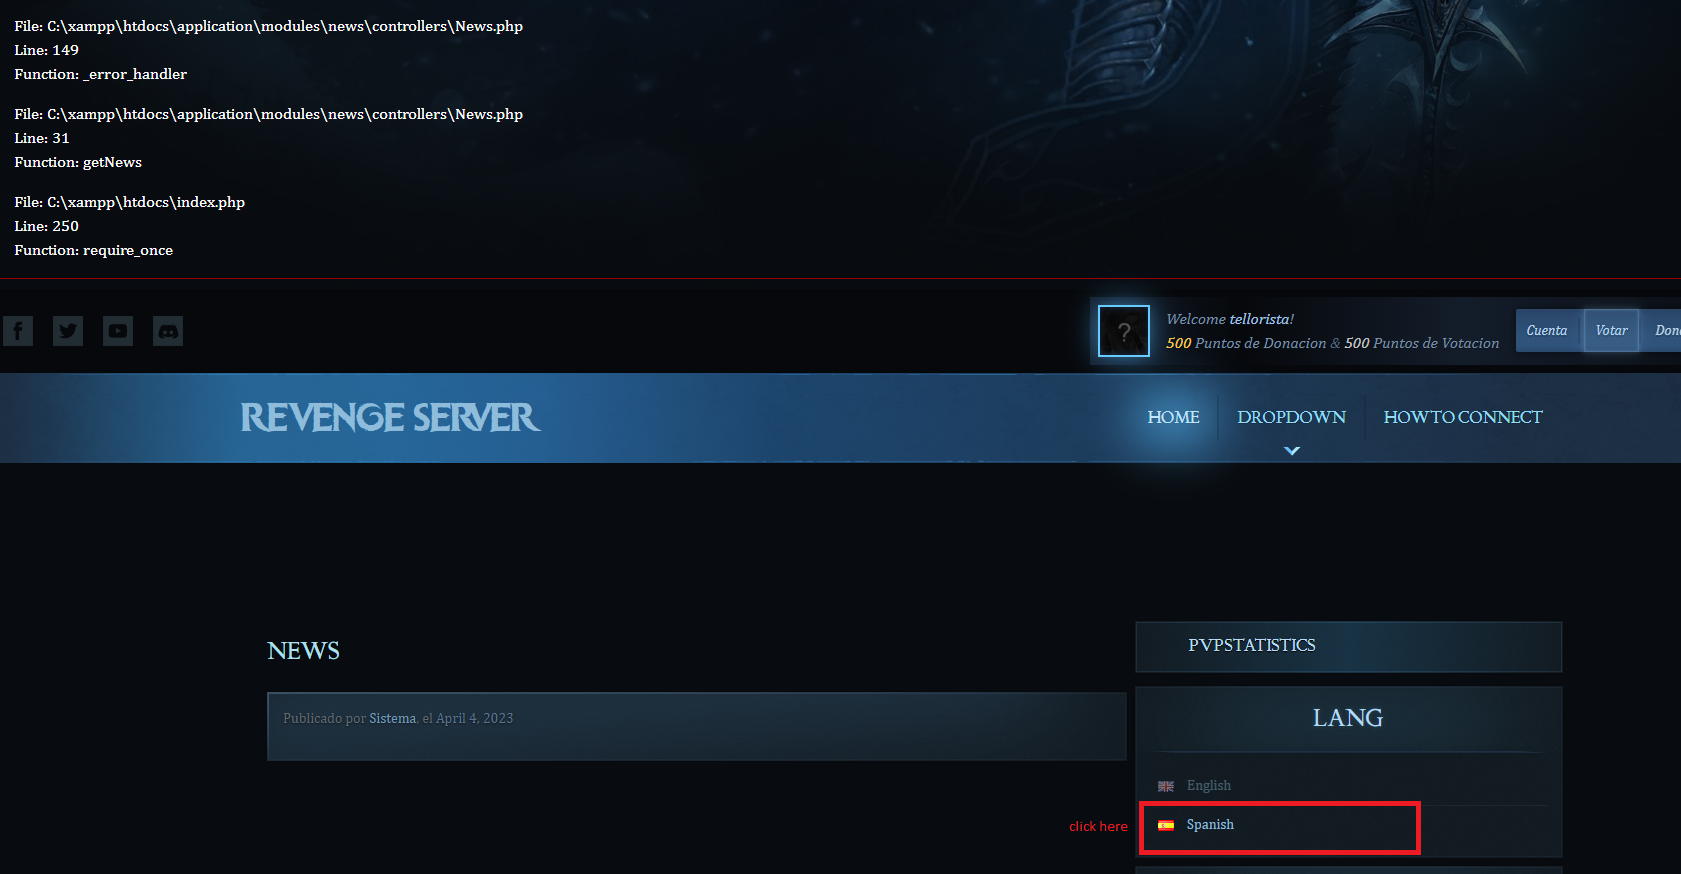1681x874 pixels.
Task: Click the English flag icon
Action: pos(1166,786)
